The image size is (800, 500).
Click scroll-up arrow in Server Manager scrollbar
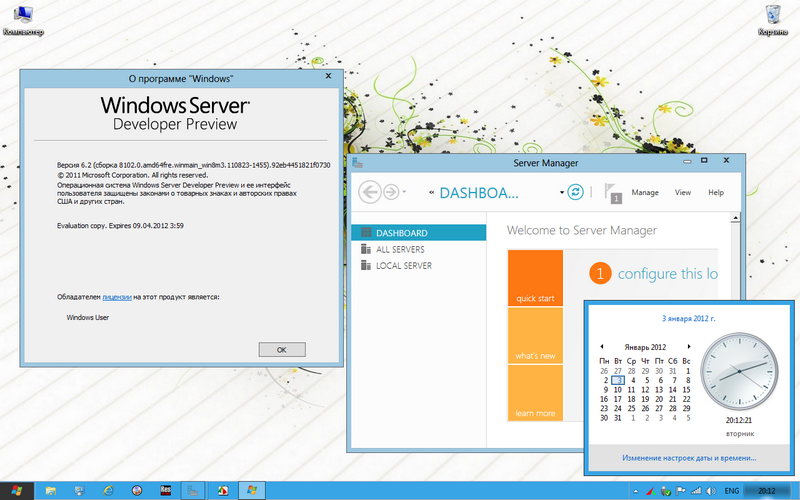[735, 218]
